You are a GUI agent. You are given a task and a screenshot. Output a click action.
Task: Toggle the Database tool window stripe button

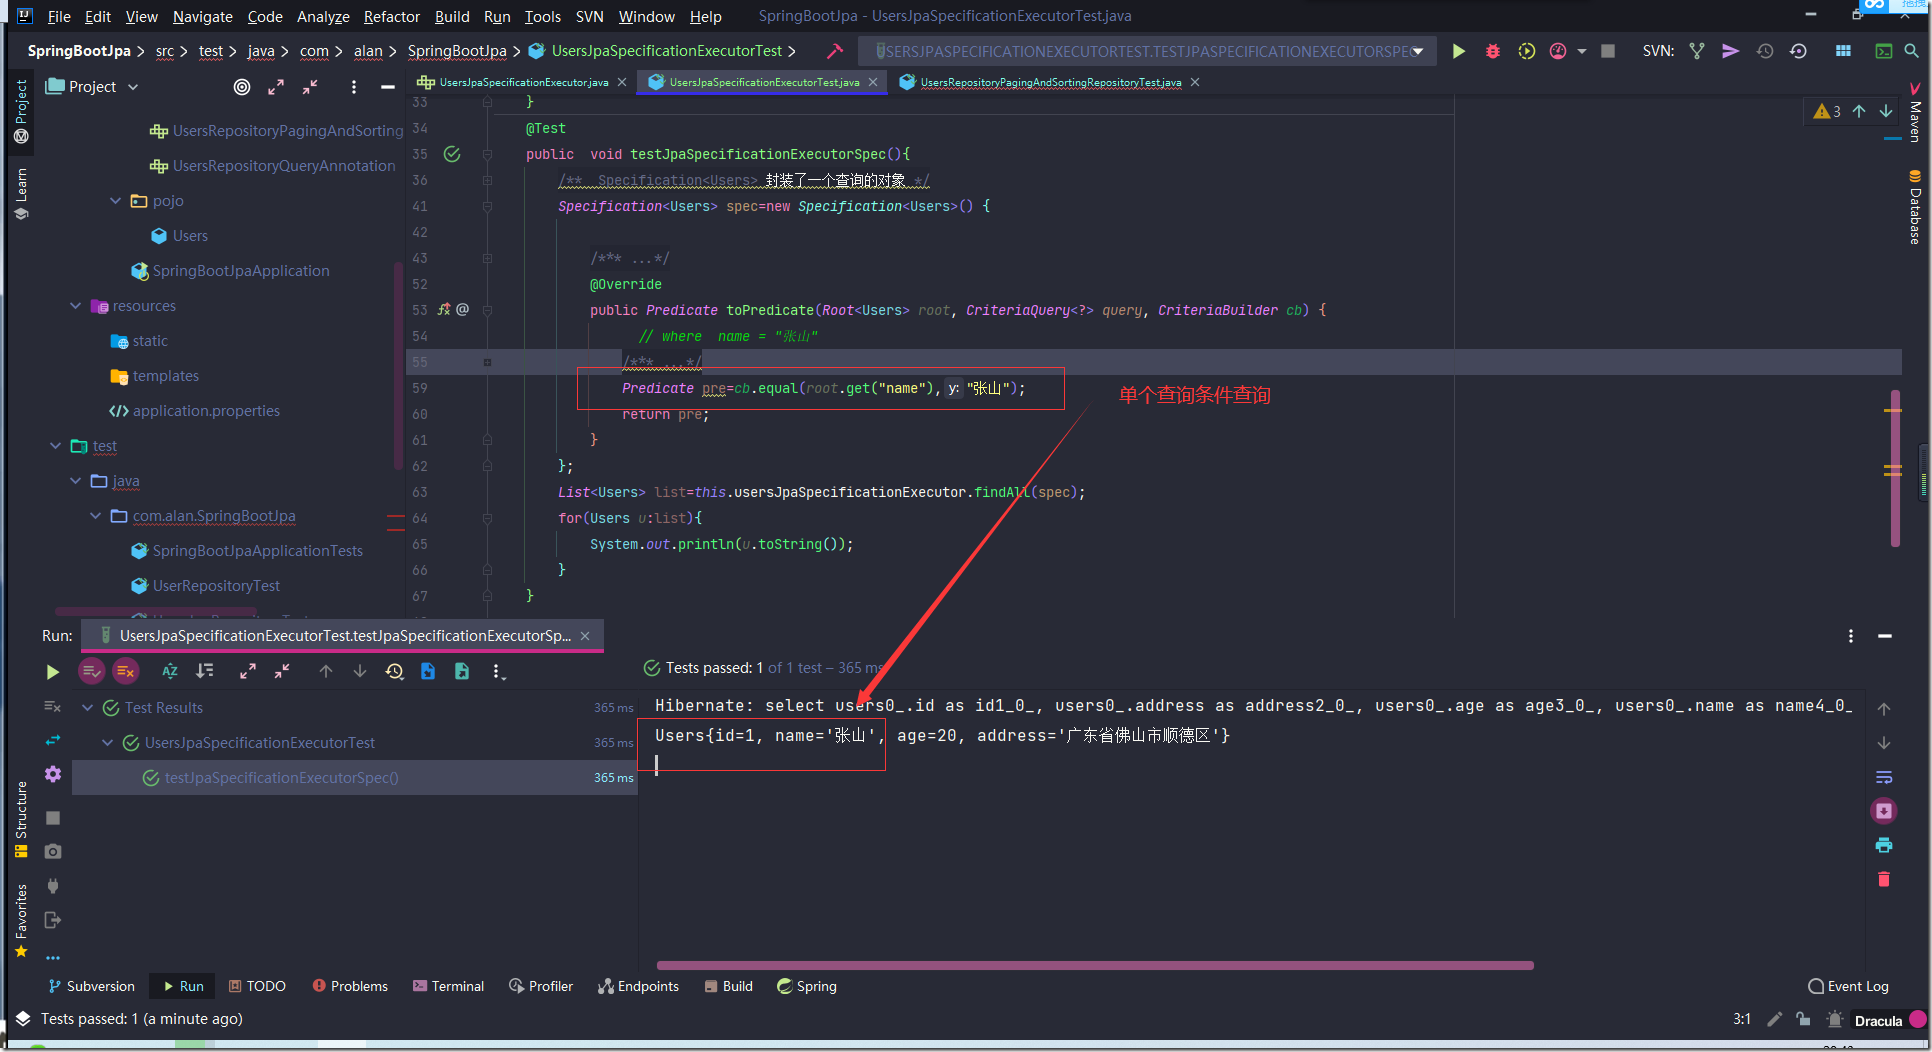(1915, 207)
